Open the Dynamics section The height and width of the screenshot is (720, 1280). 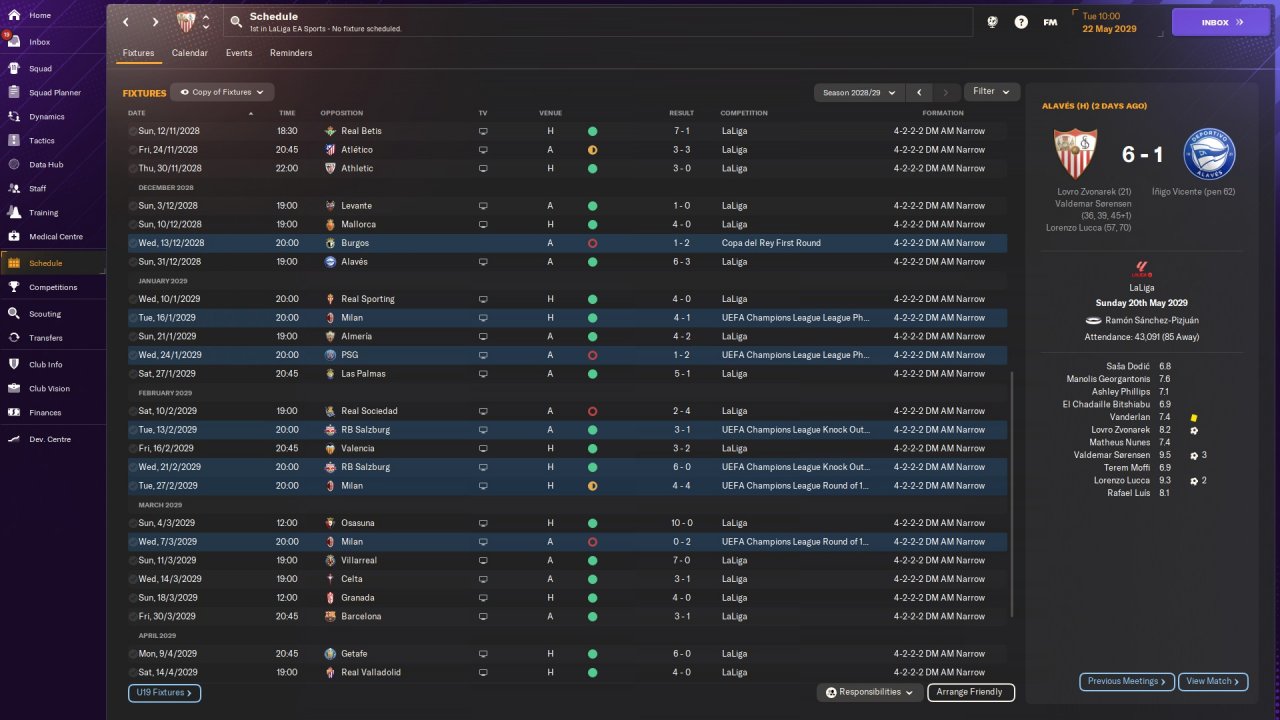pyautogui.click(x=46, y=116)
